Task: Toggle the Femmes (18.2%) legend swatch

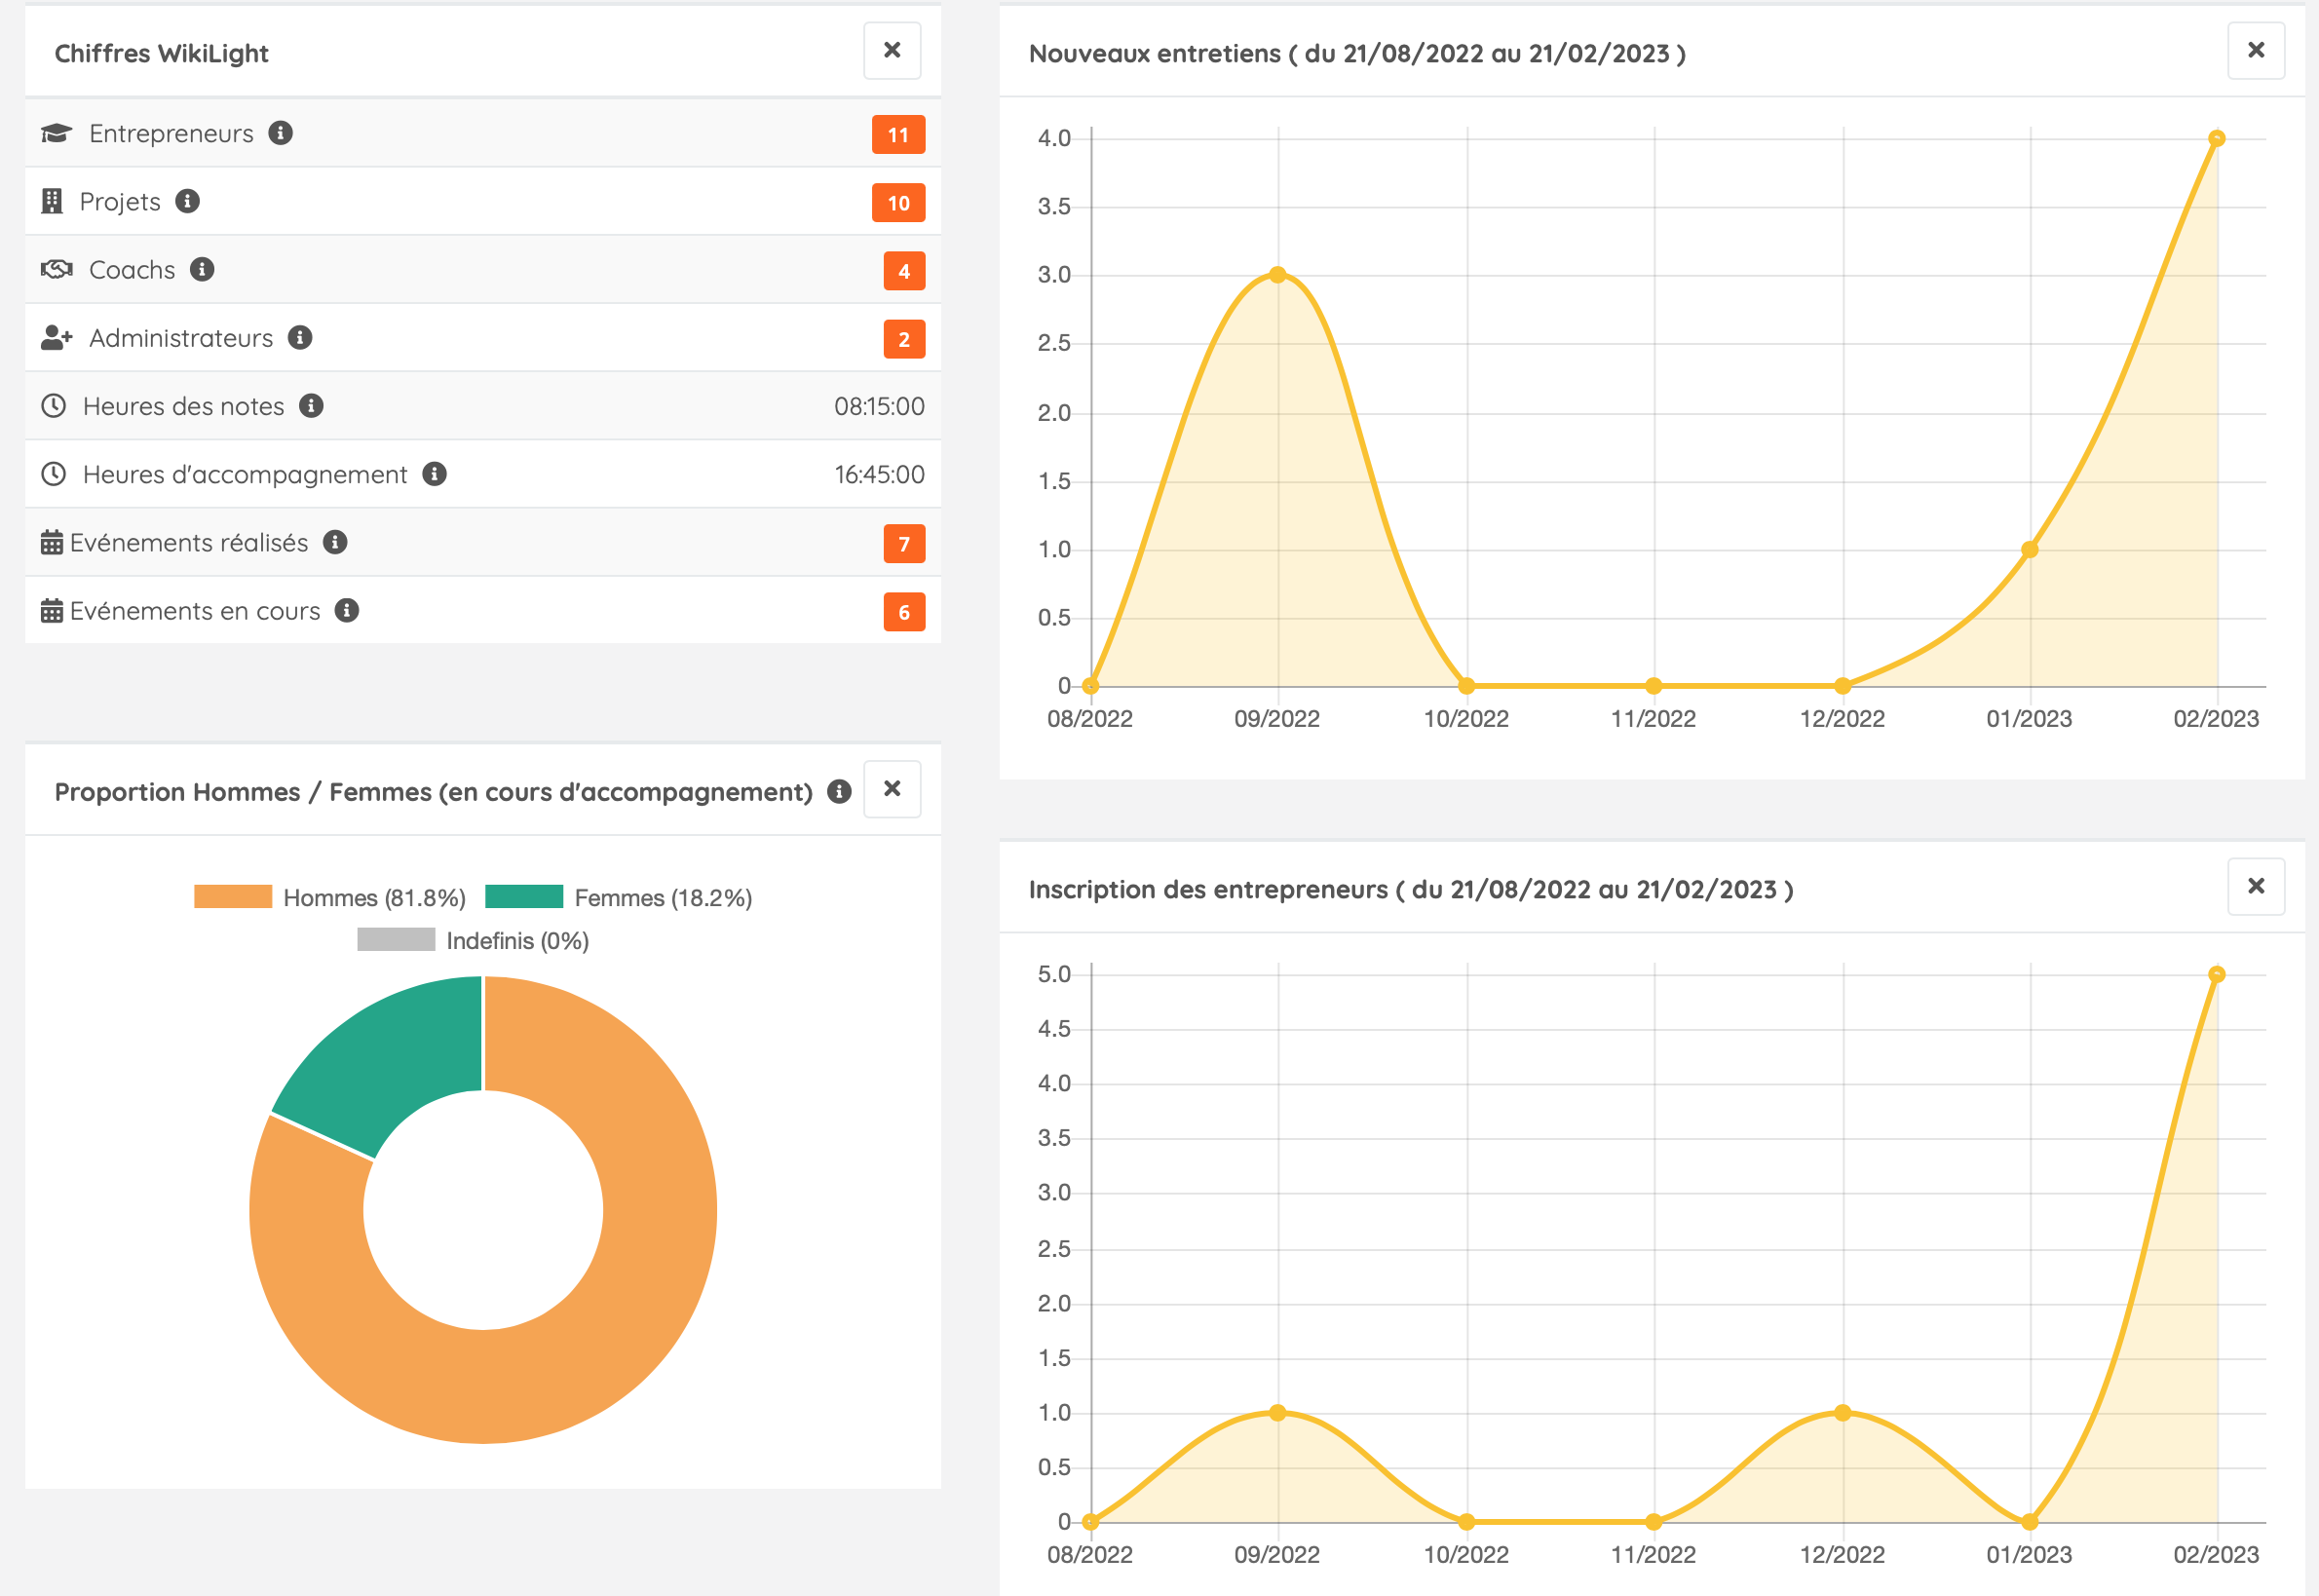Action: coord(524,897)
